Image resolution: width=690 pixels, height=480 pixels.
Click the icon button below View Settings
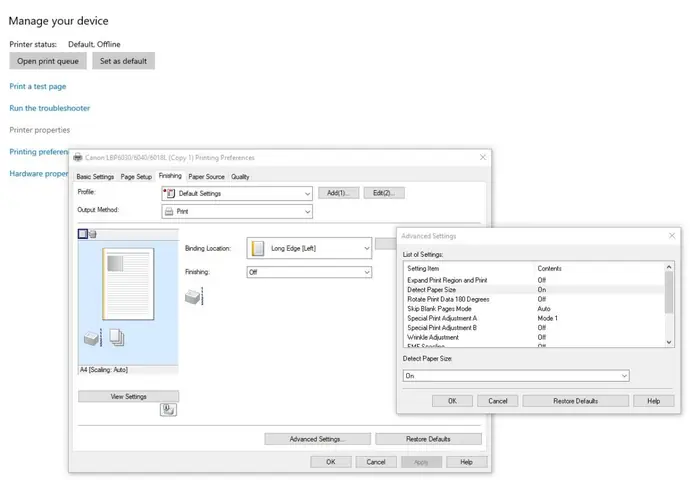pyautogui.click(x=168, y=410)
